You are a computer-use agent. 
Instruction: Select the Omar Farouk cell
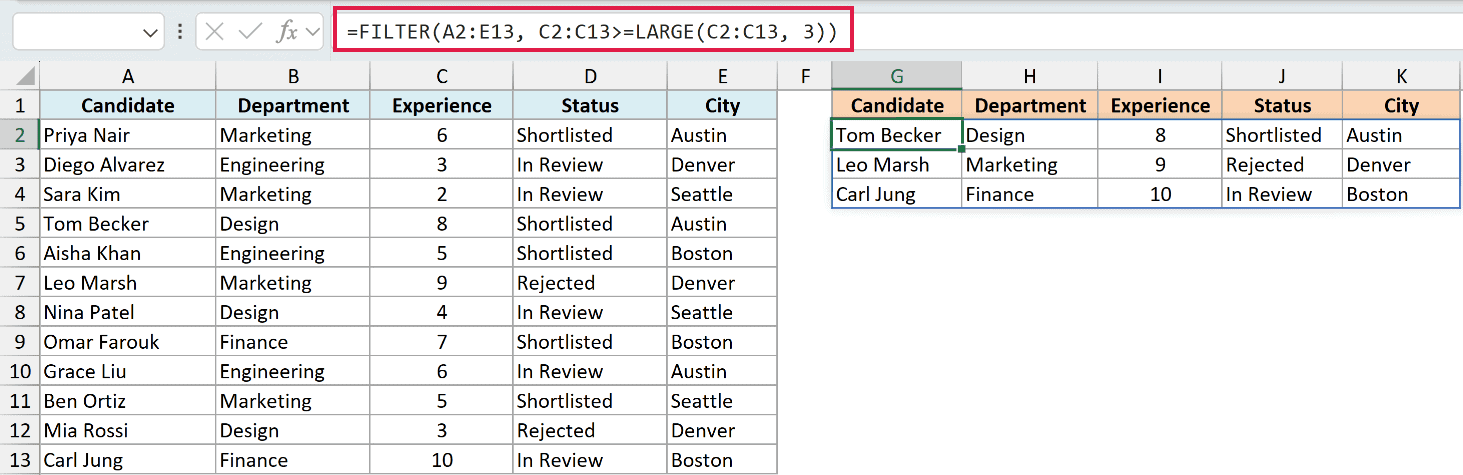click(x=128, y=342)
